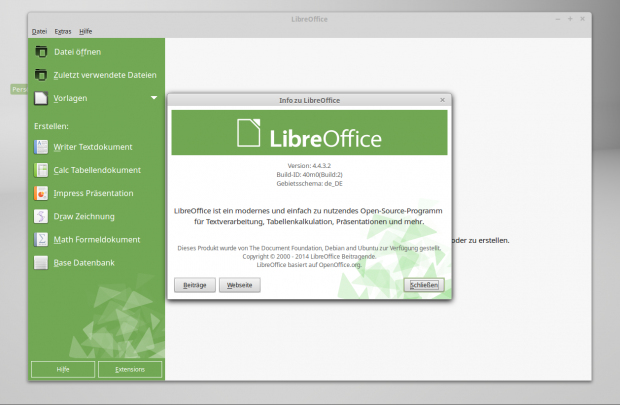The width and height of the screenshot is (620, 405).
Task: Close the Info zu LibreOffice dialog with X
Action: (442, 100)
